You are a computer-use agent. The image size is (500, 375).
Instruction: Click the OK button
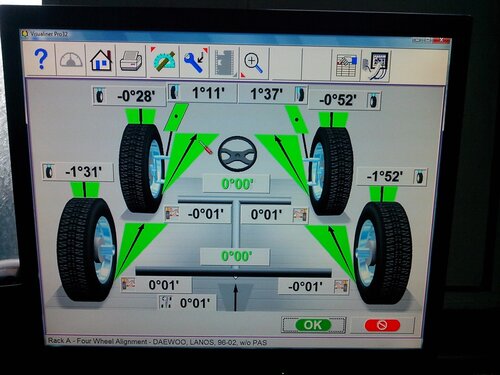click(313, 325)
